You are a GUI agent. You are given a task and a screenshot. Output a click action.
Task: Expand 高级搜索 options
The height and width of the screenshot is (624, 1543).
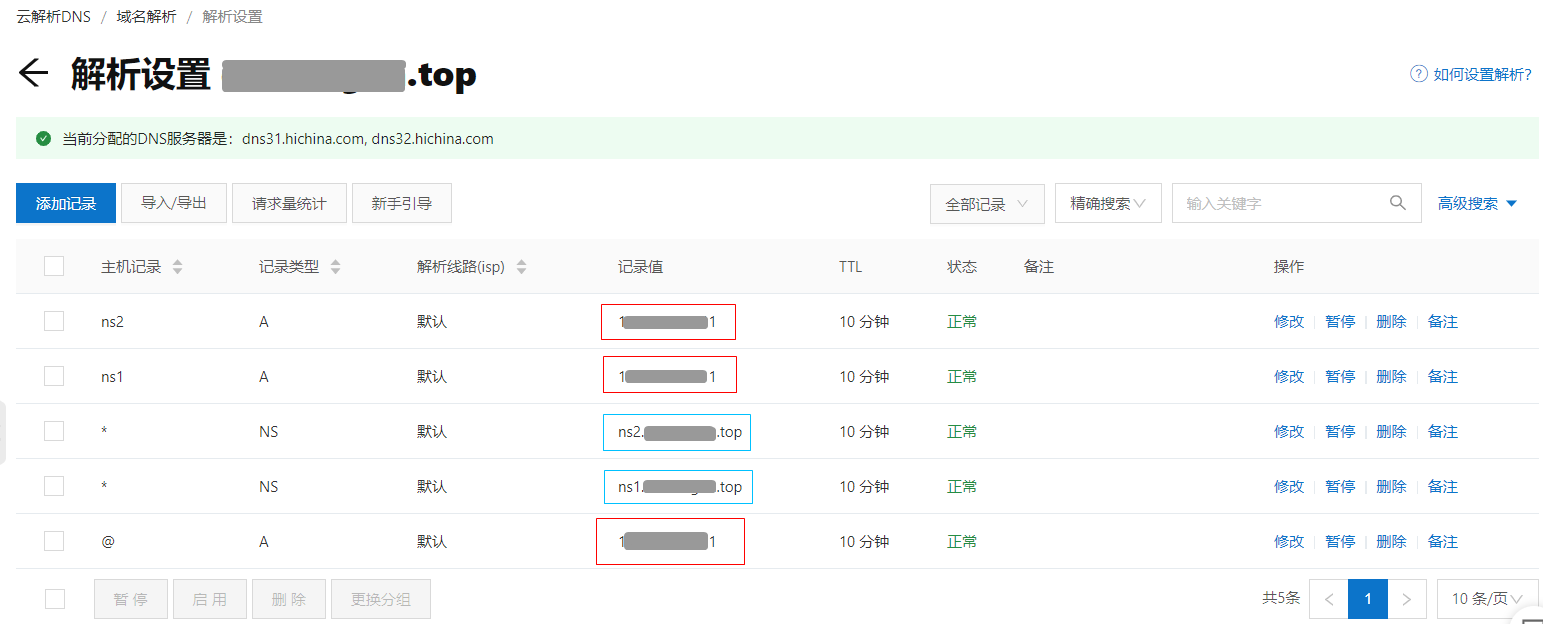(1477, 204)
